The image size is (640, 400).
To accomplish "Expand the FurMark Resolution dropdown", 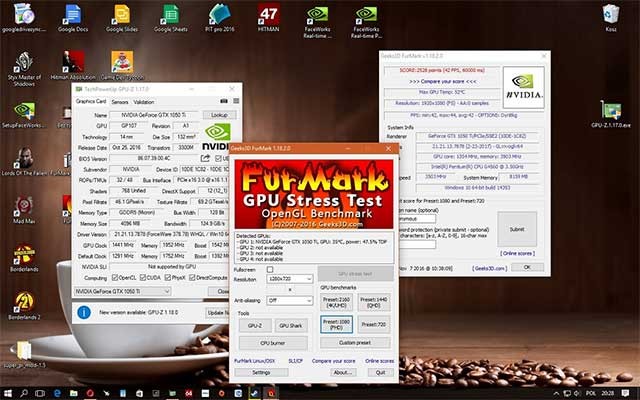I will tap(290, 279).
